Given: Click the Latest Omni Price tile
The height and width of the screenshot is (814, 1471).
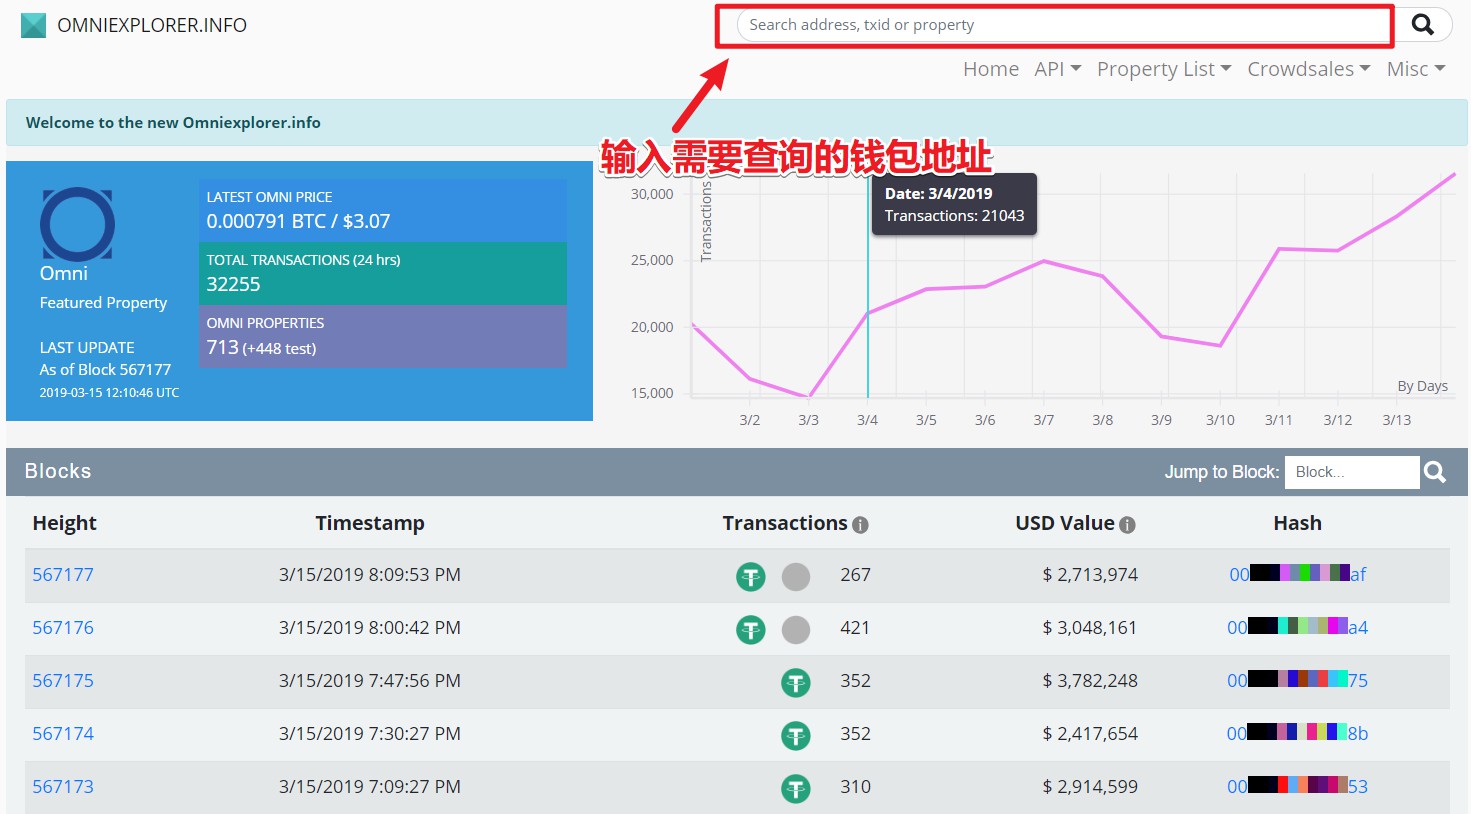Looking at the screenshot, I should pos(383,210).
